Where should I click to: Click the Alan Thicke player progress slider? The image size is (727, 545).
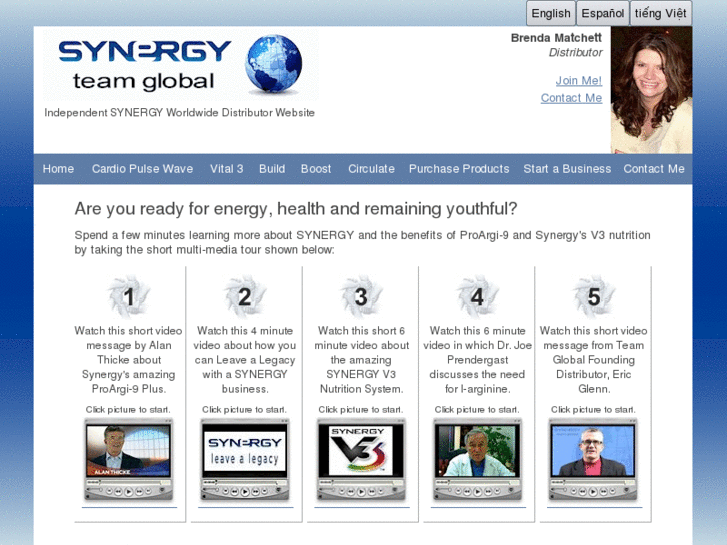[128, 482]
